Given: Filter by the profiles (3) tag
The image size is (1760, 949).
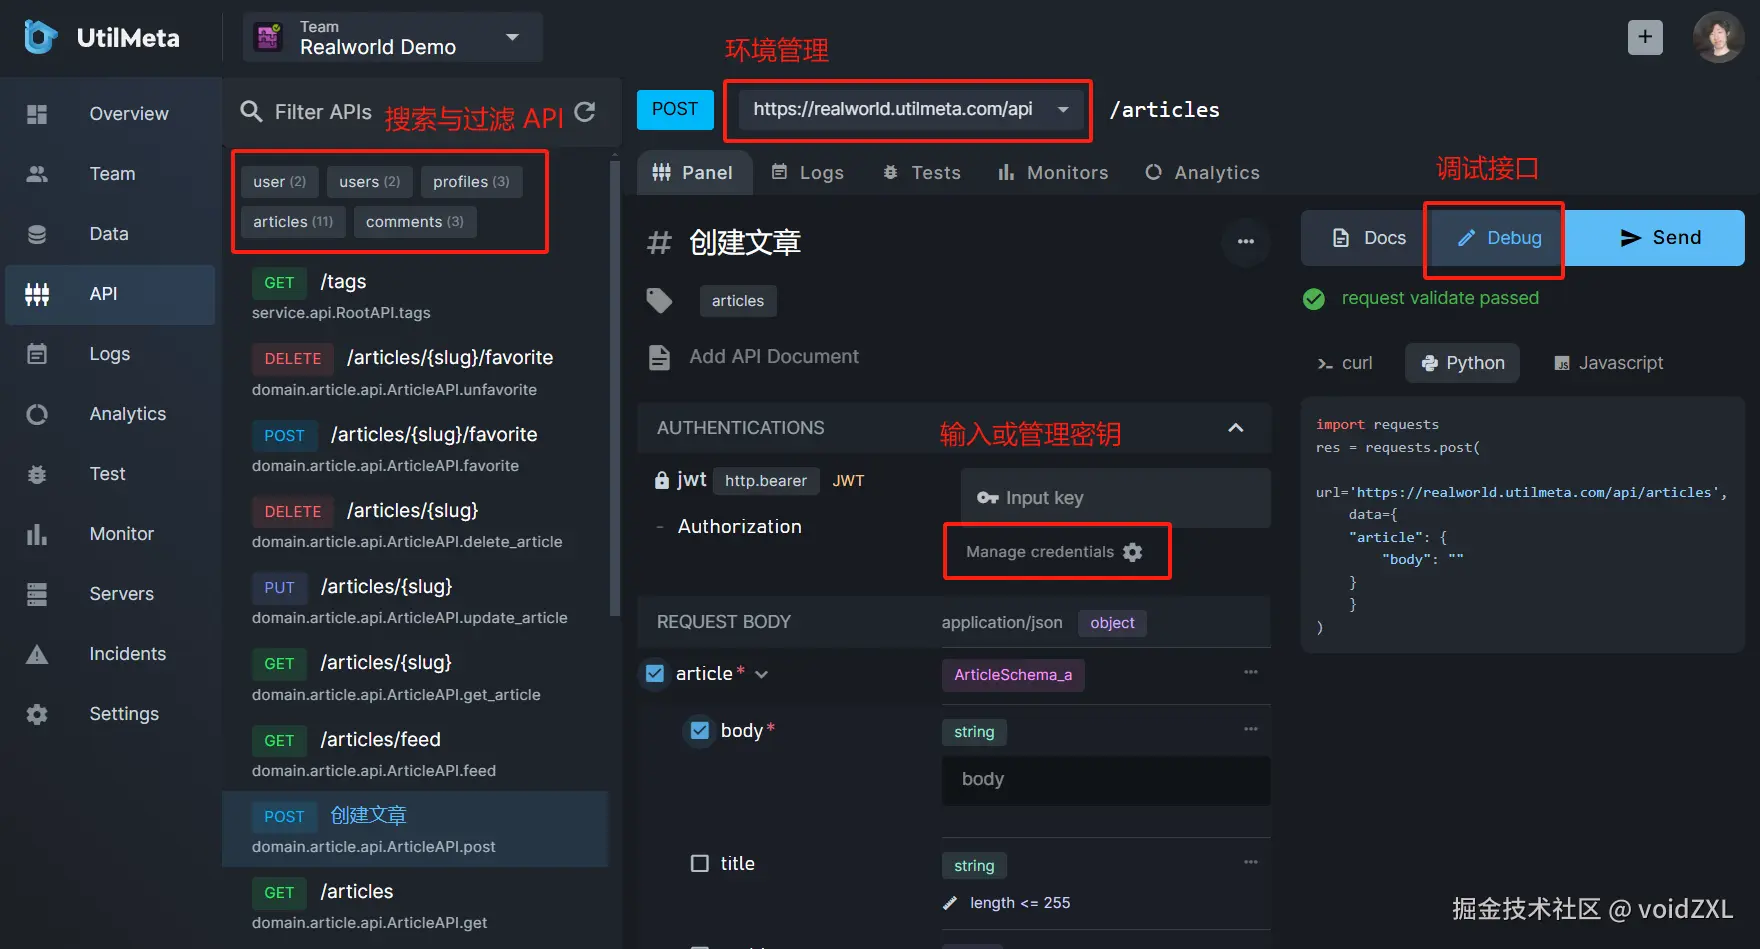Looking at the screenshot, I should click(x=471, y=182).
